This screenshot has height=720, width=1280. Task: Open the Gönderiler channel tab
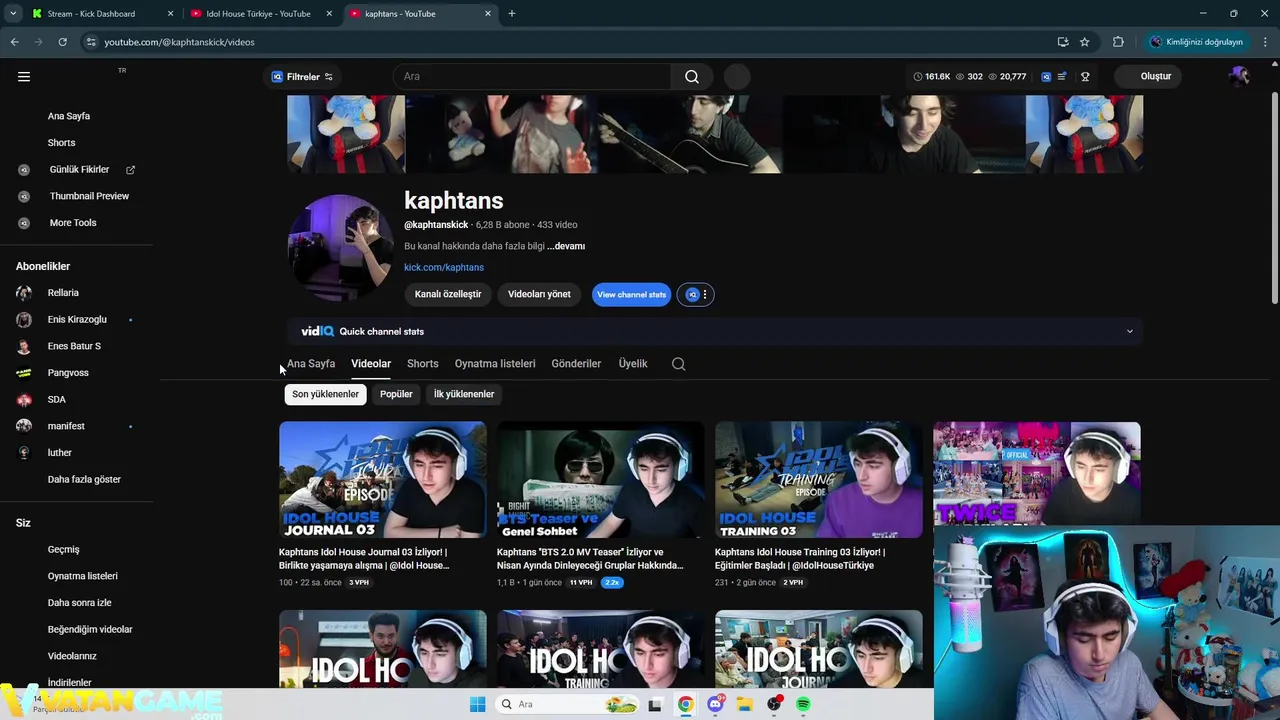pos(576,364)
